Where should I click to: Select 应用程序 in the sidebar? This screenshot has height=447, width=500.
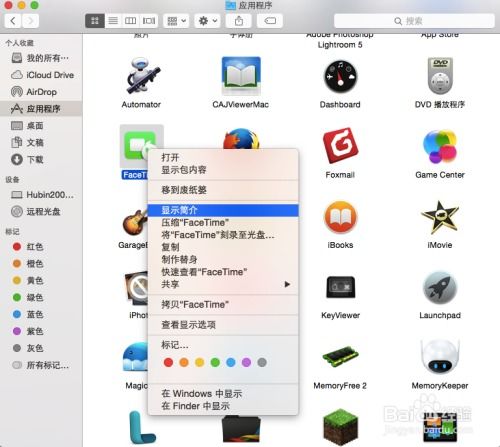coord(41,109)
